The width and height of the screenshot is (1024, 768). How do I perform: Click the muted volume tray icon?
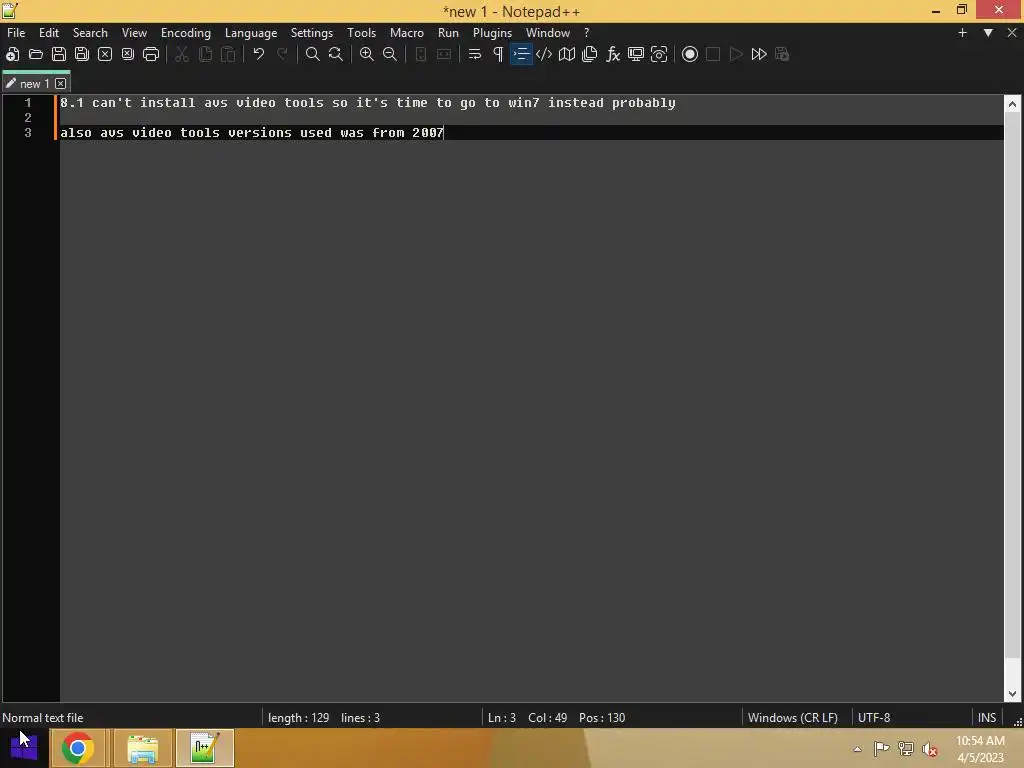[x=930, y=749]
